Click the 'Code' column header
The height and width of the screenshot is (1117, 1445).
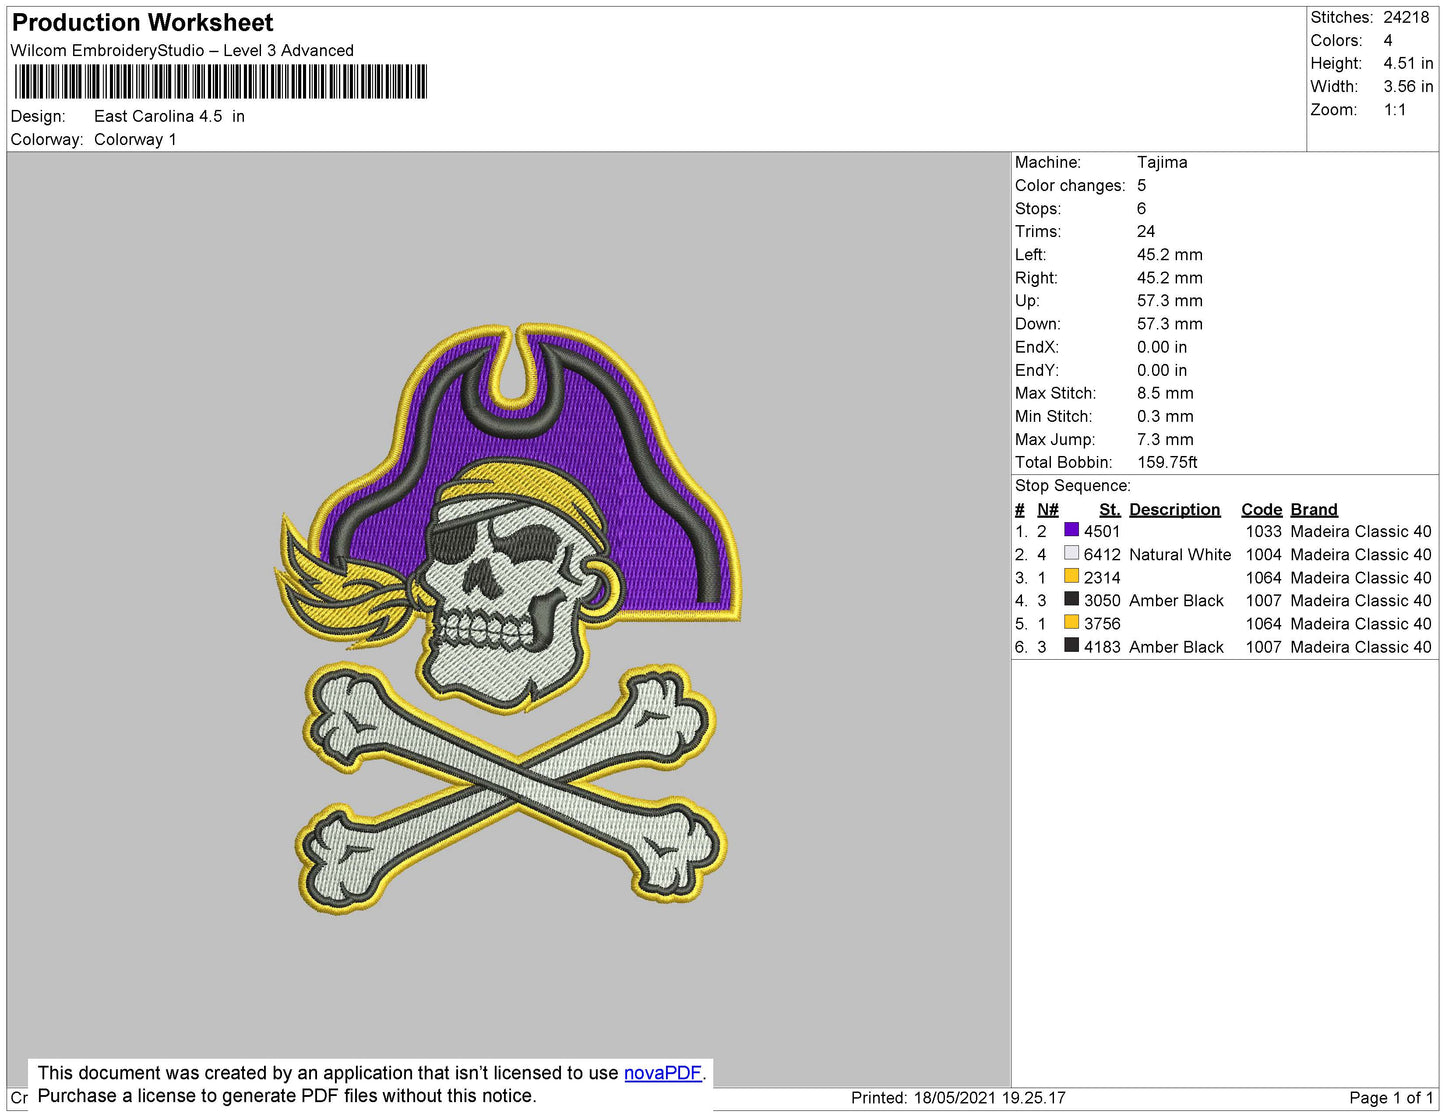pos(1261,510)
